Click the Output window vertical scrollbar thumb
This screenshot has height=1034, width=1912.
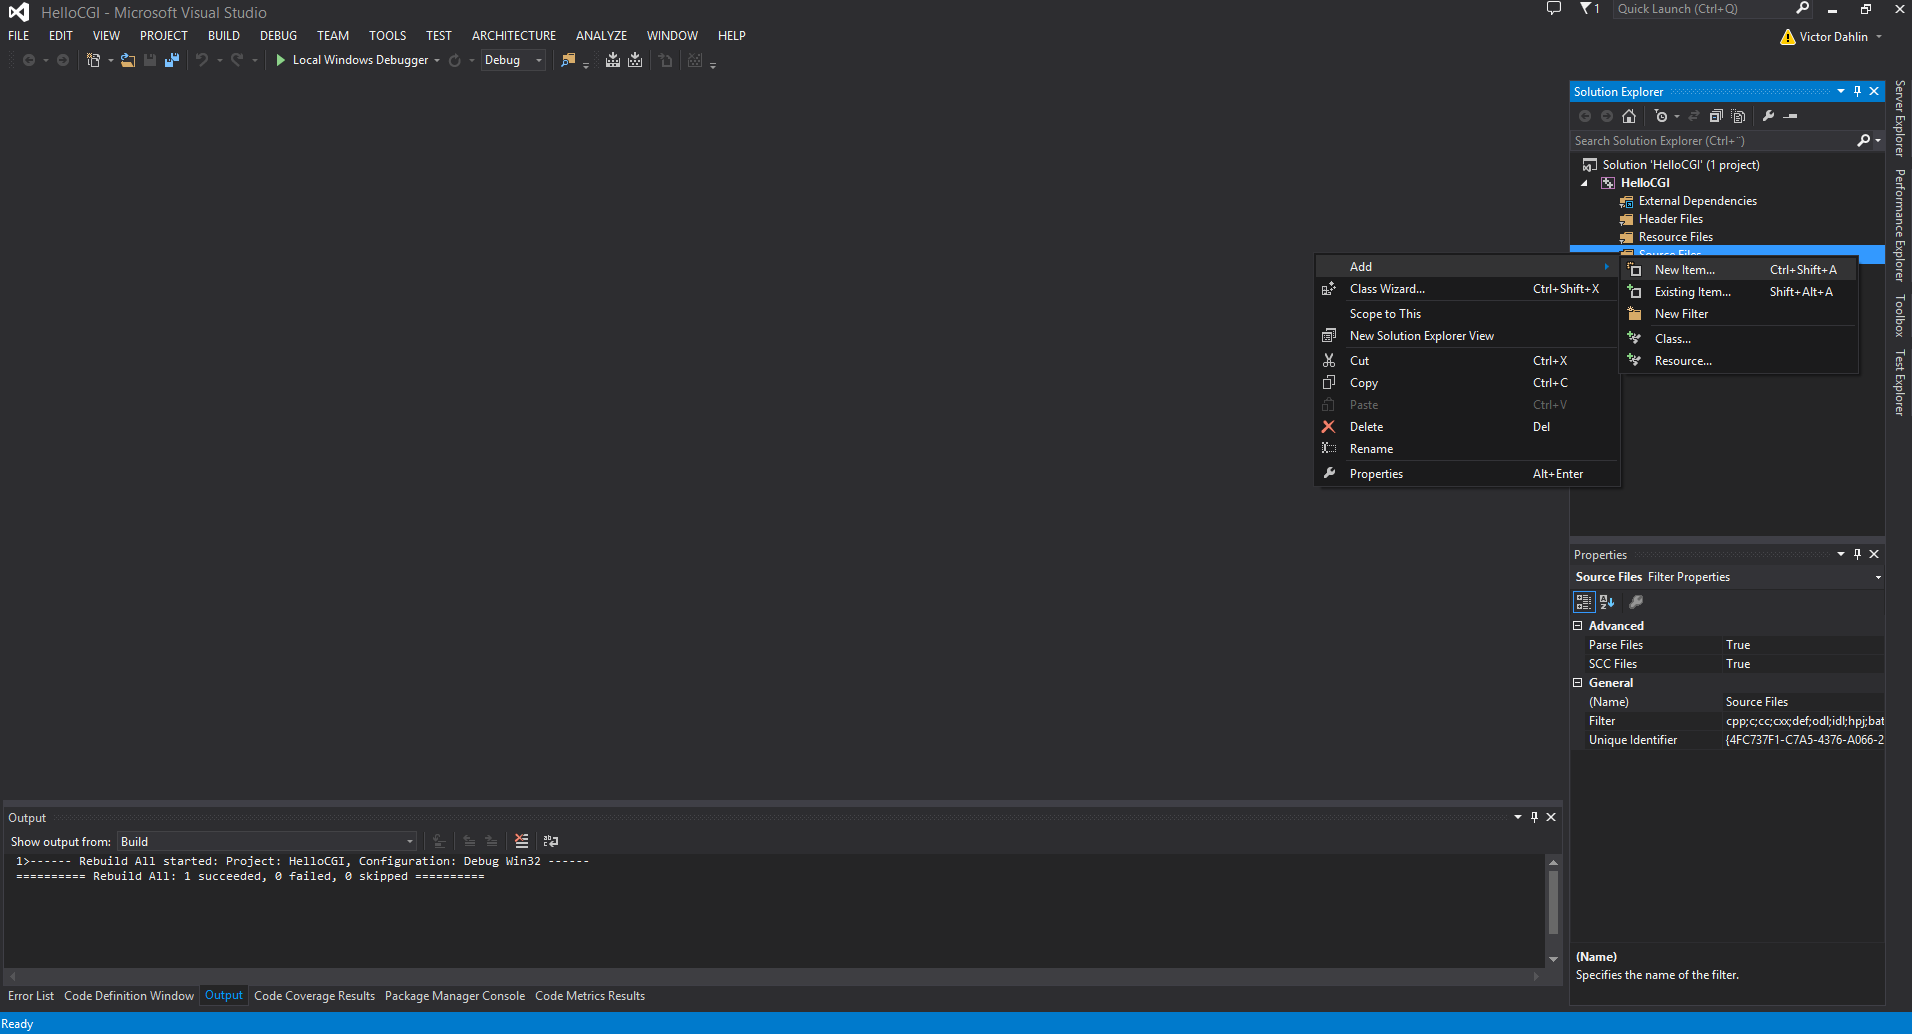[x=1553, y=901]
